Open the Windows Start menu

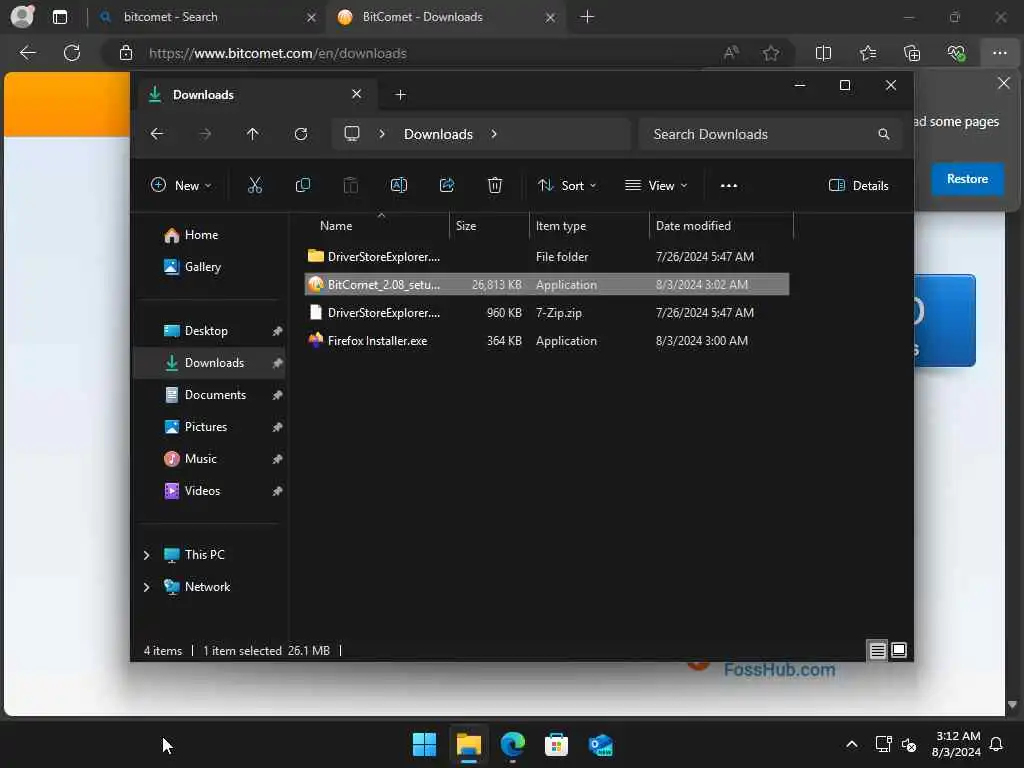coord(424,744)
